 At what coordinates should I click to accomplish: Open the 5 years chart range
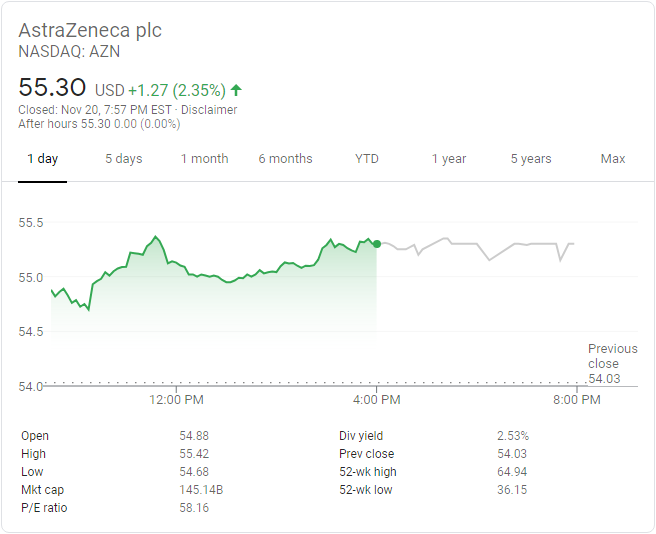pos(531,159)
